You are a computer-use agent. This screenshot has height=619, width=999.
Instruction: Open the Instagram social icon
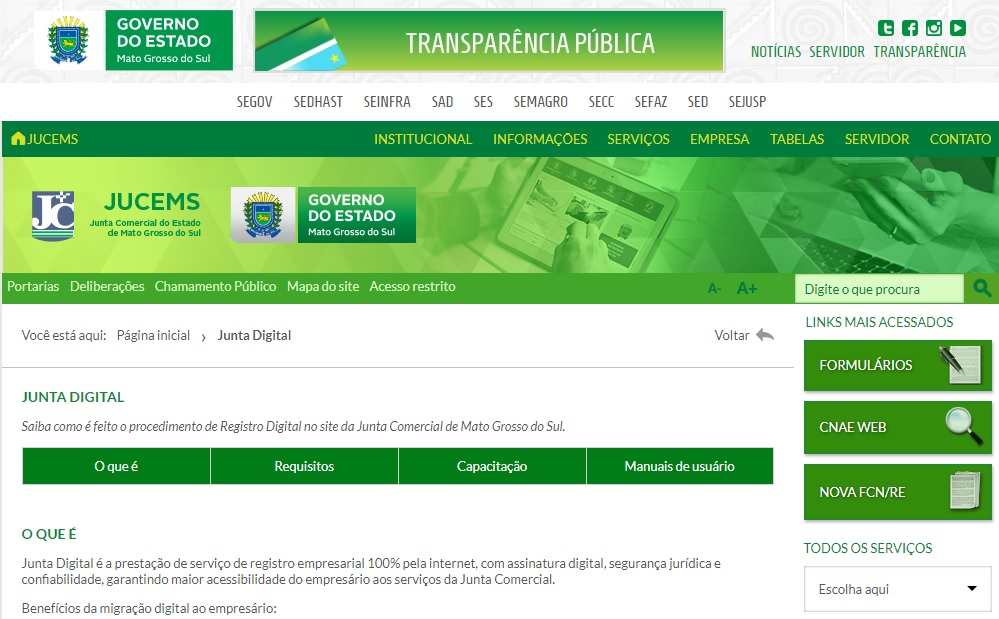pyautogui.click(x=934, y=28)
